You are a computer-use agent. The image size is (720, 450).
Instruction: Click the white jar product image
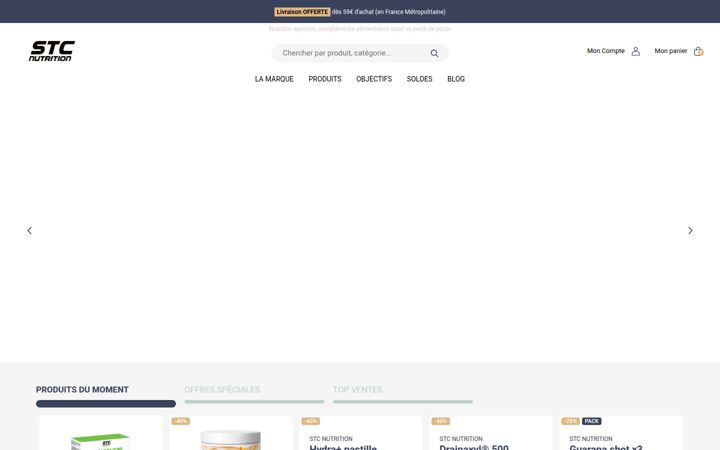pos(231,440)
